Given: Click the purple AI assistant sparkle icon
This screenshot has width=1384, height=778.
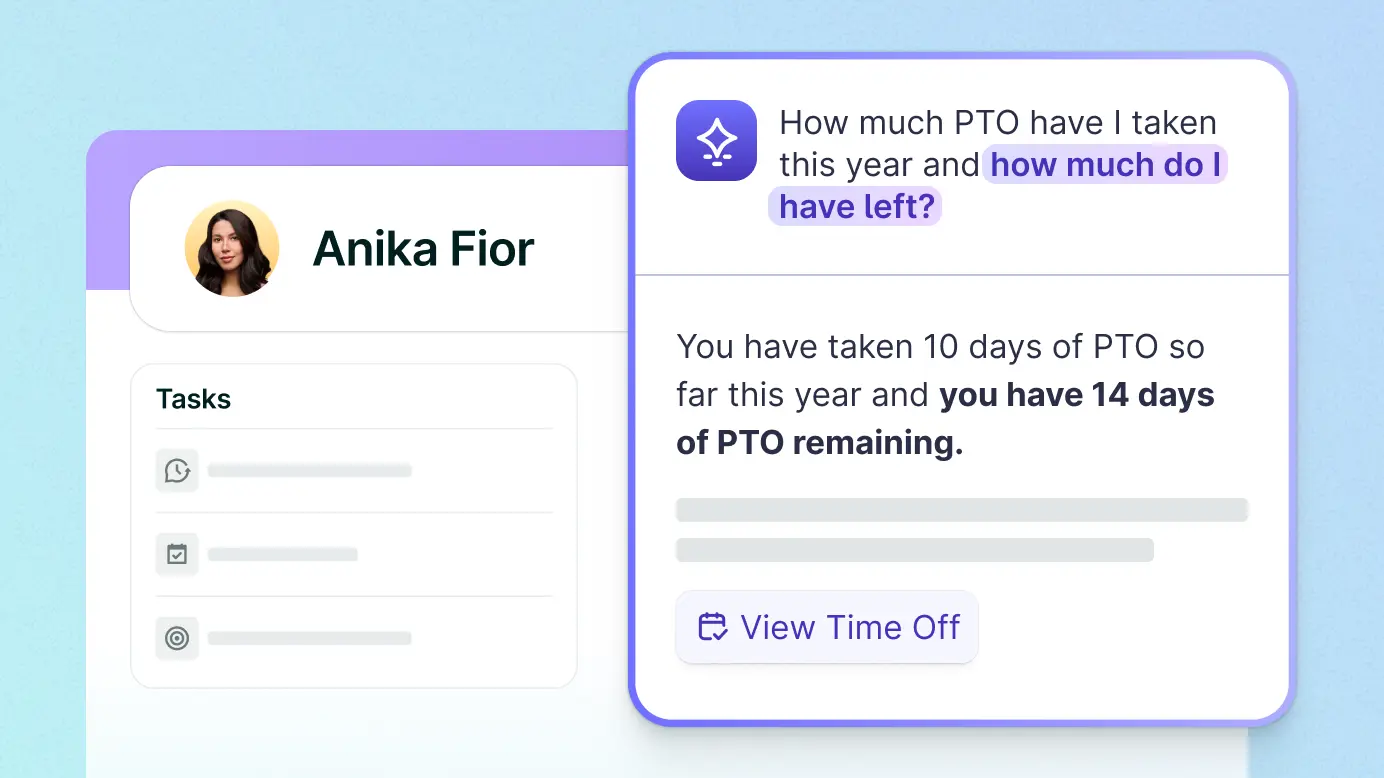Looking at the screenshot, I should pos(716,141).
